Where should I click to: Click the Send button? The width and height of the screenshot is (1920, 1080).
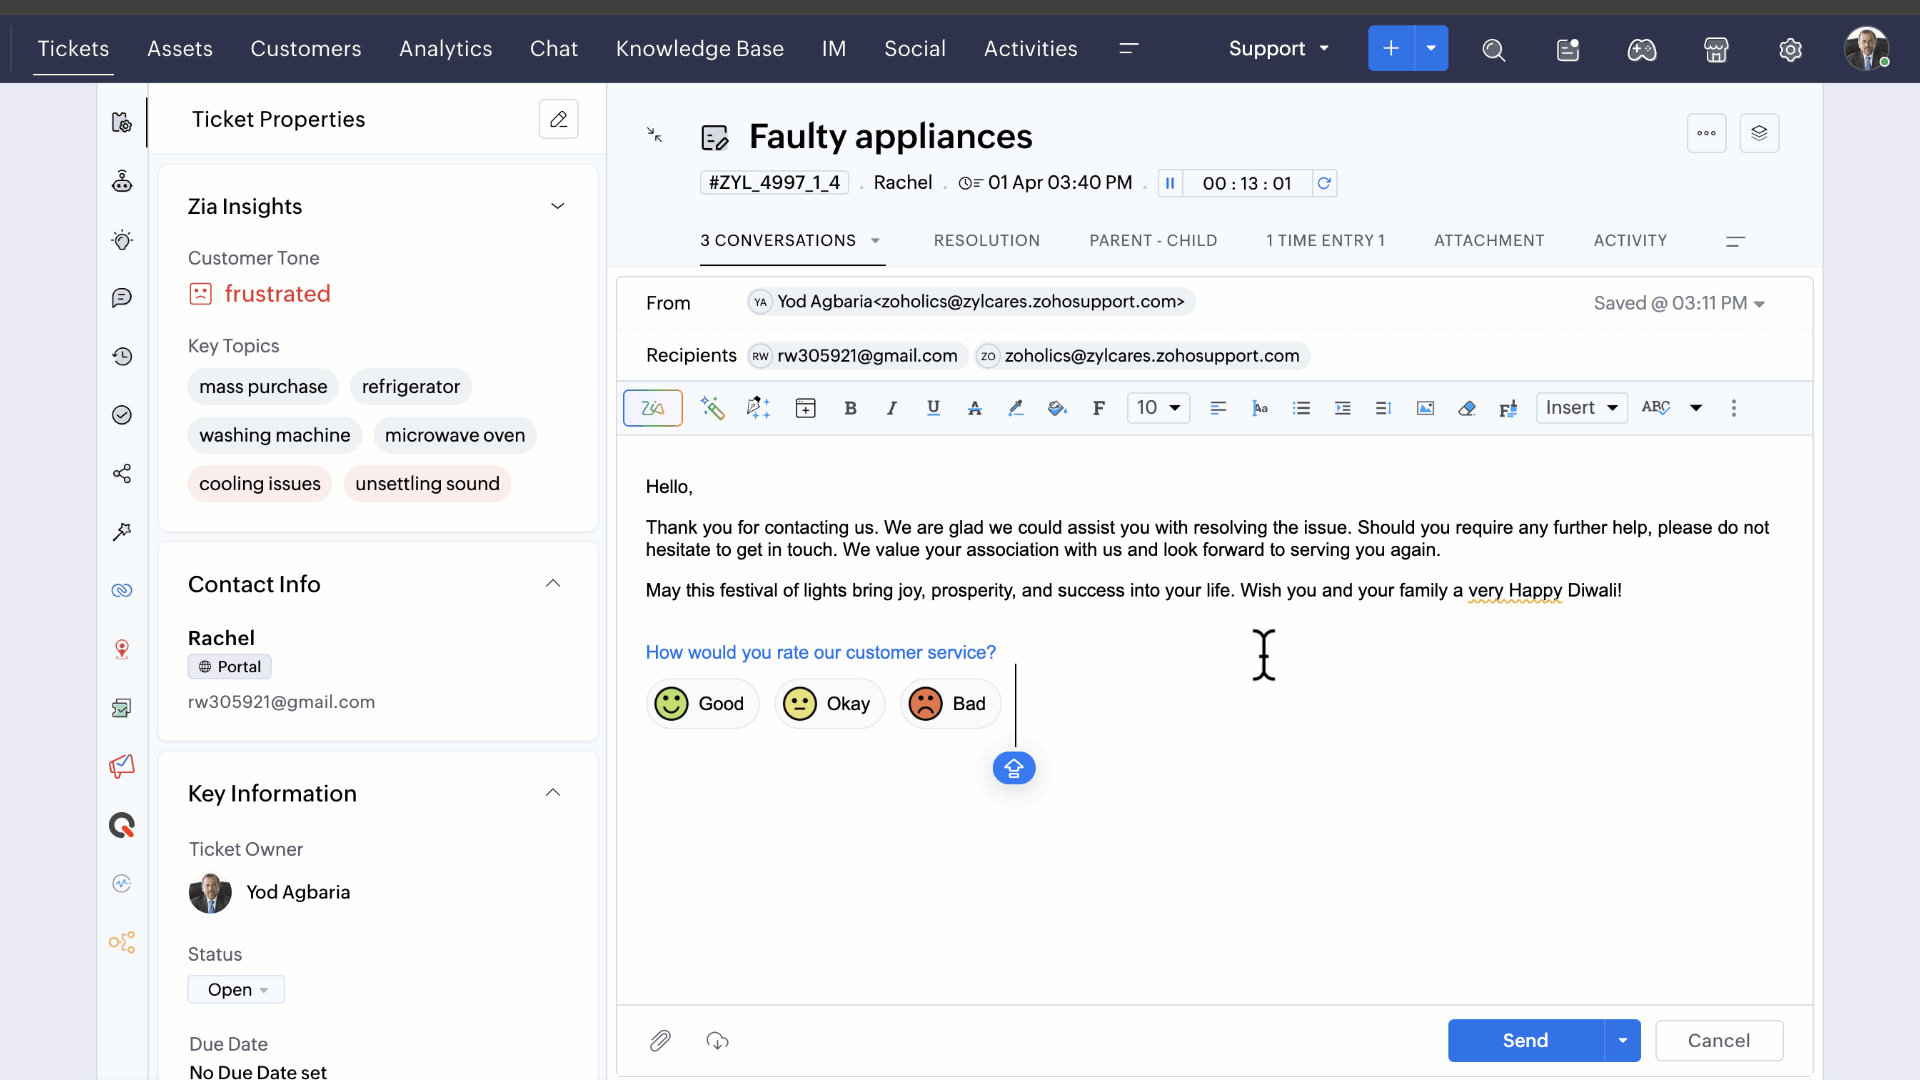pyautogui.click(x=1525, y=1041)
